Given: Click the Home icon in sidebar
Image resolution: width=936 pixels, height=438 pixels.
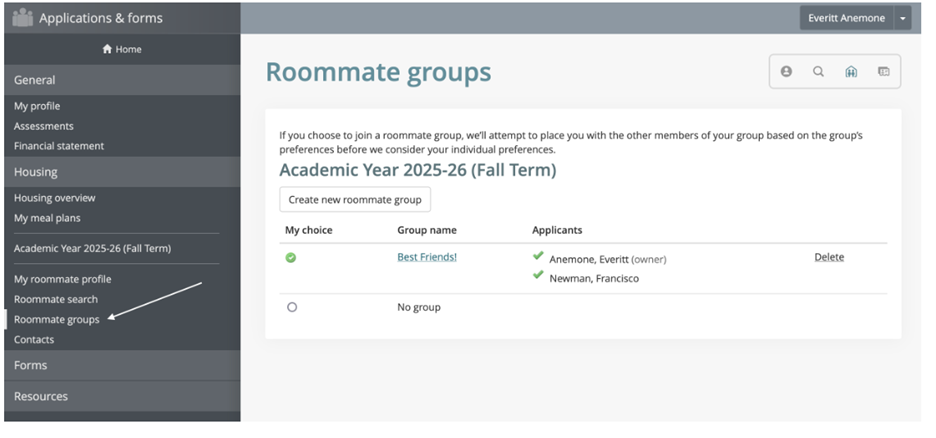Looking at the screenshot, I should pos(108,49).
